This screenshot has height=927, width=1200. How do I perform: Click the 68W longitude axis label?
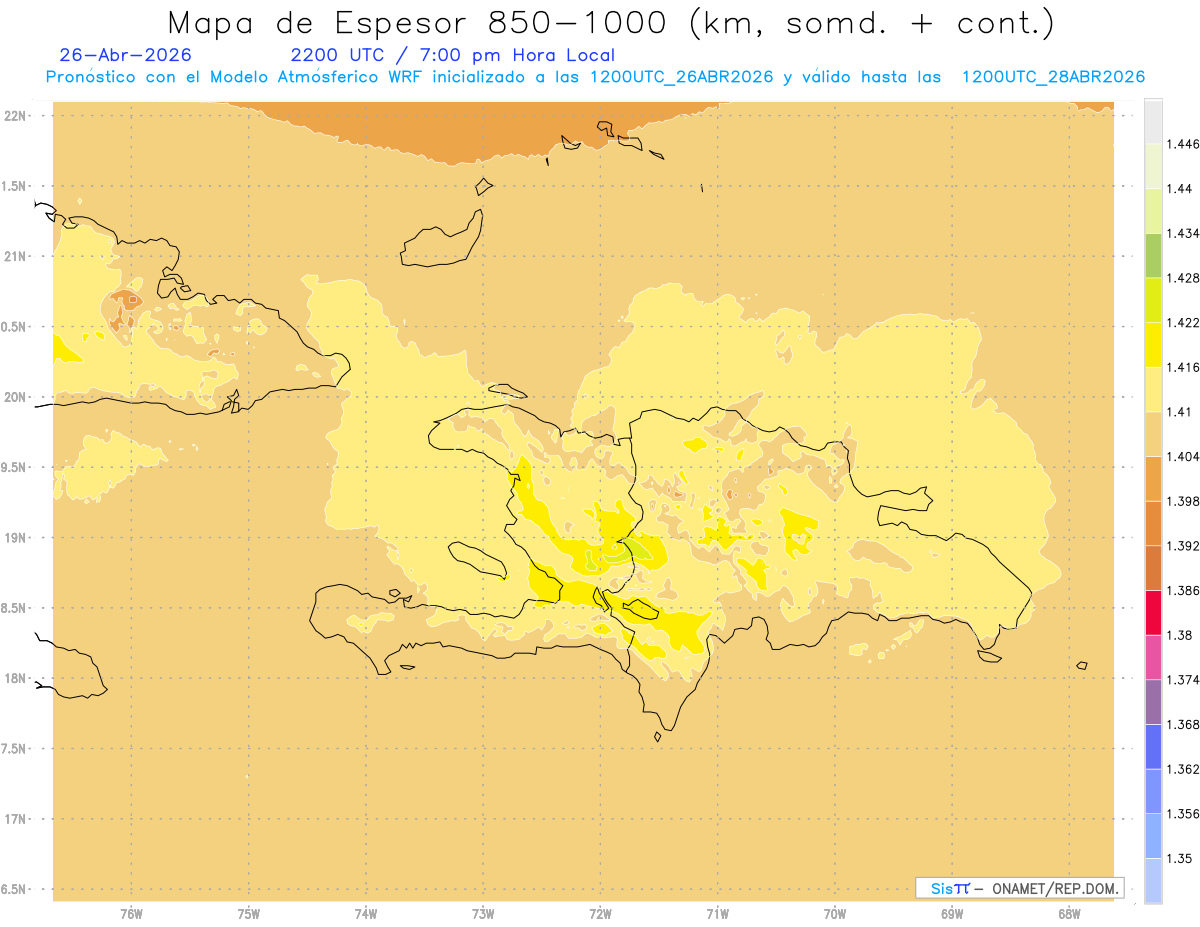click(1069, 912)
